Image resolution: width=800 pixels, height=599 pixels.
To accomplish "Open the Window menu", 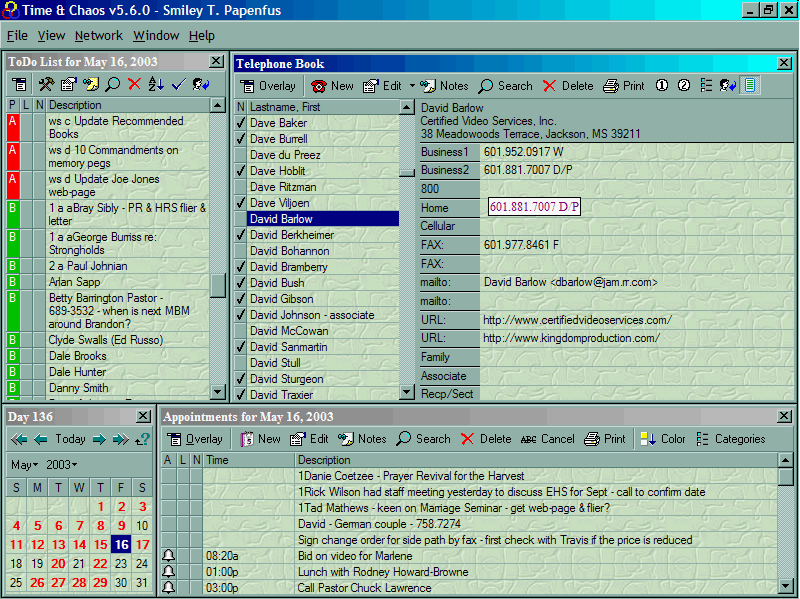I will [x=156, y=36].
